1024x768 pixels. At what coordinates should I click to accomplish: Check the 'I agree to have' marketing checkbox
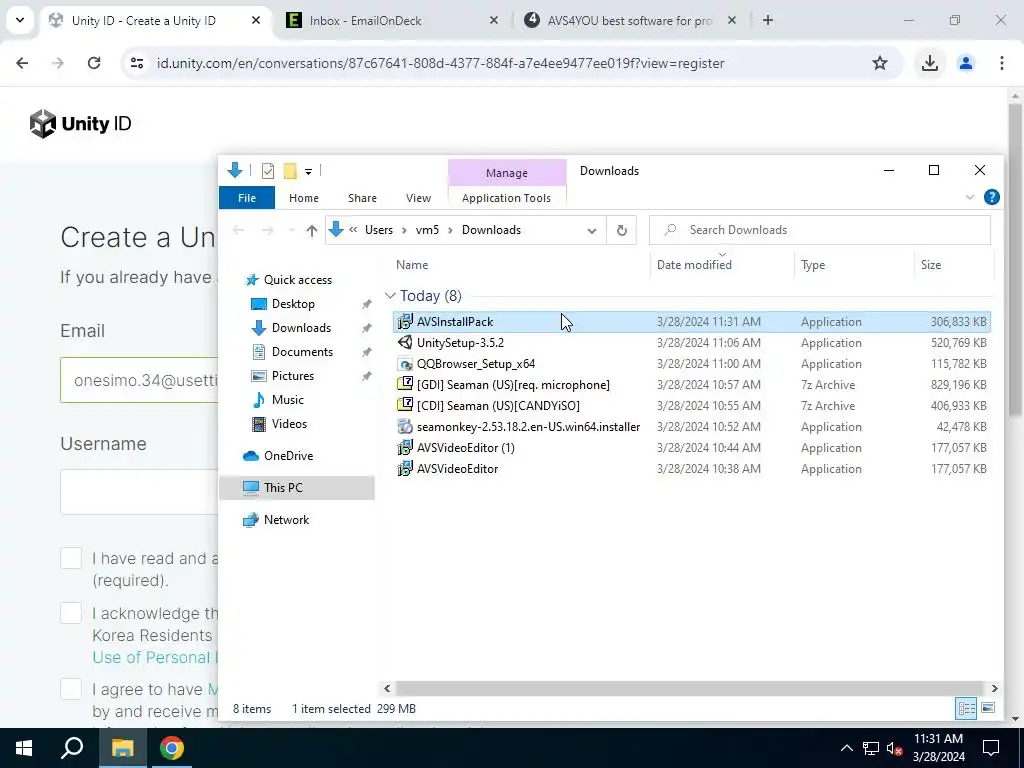tap(71, 689)
